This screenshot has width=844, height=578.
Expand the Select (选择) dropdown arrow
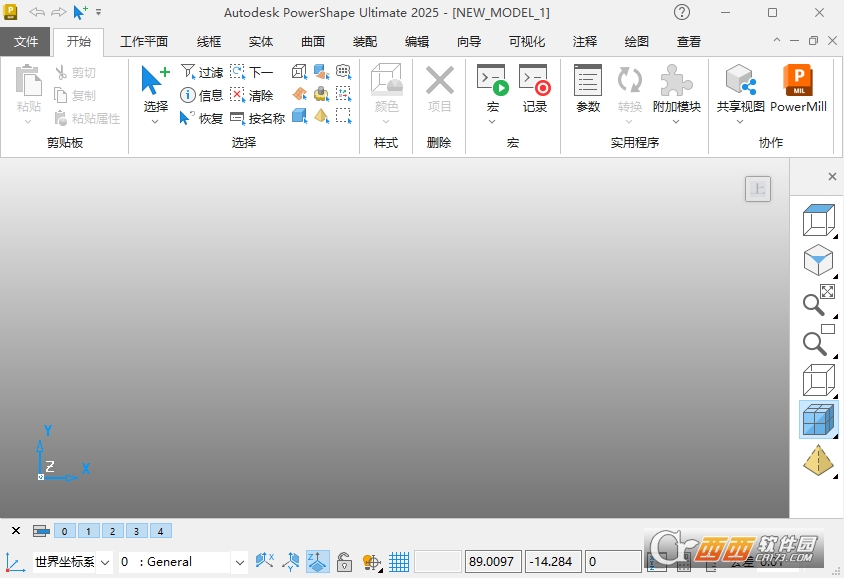pos(155,122)
